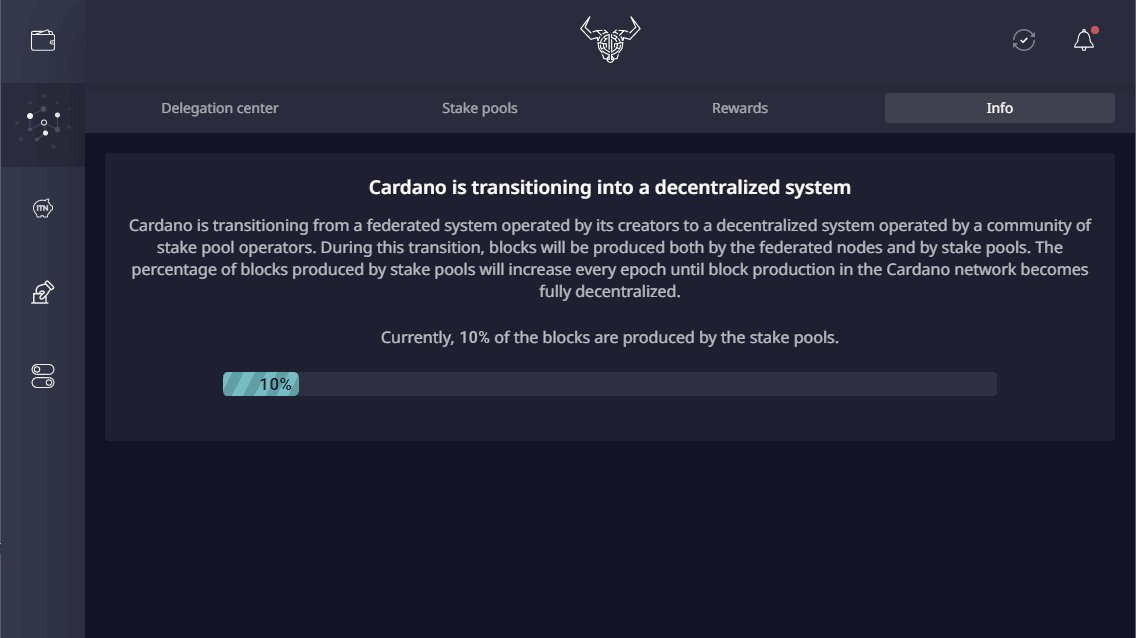Screen dimensions: 1136x638
Task: Click the text 'Currently, 10% of the blocks'
Action: tap(485, 337)
